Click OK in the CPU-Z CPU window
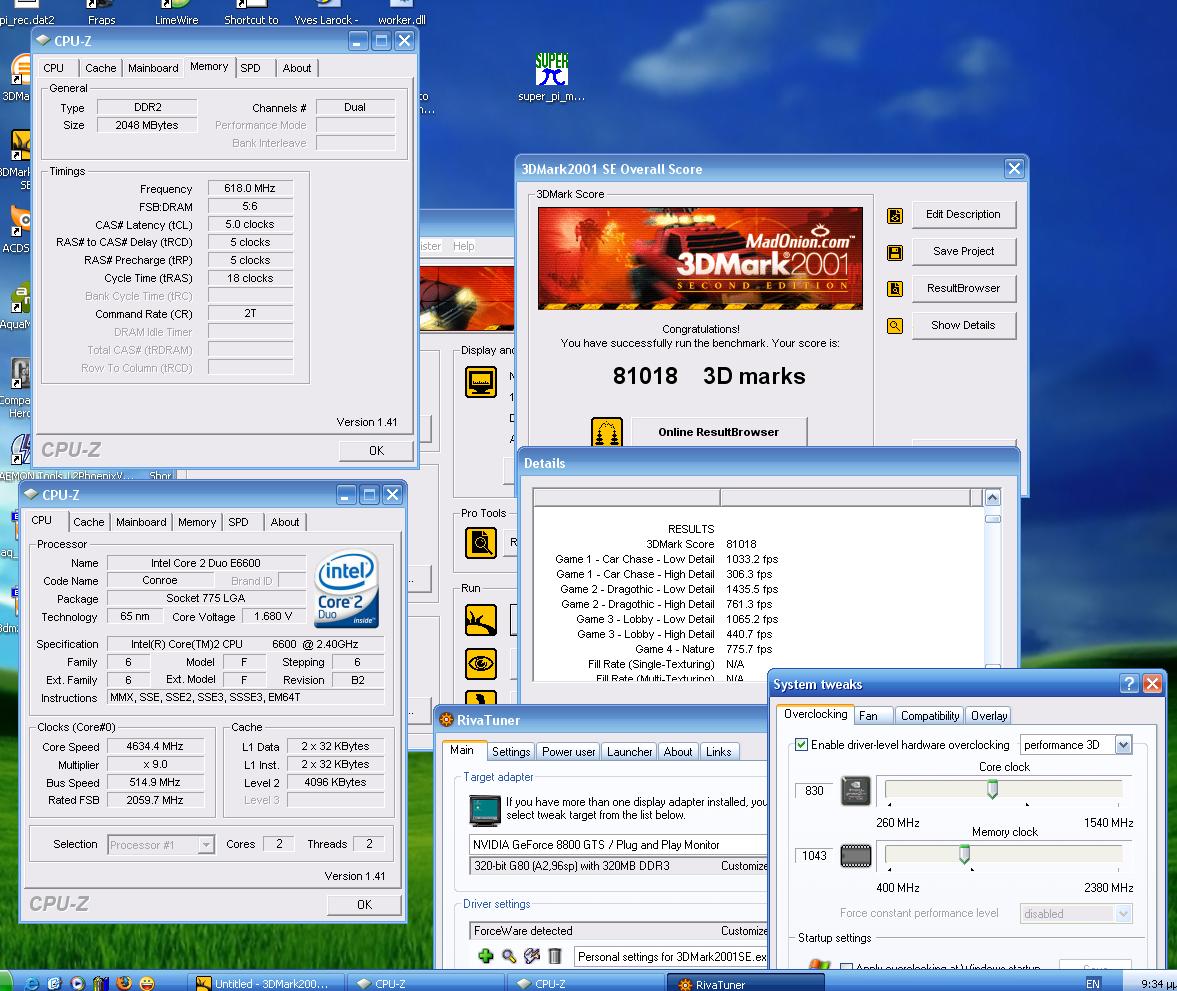This screenshot has width=1177, height=991. coord(364,905)
